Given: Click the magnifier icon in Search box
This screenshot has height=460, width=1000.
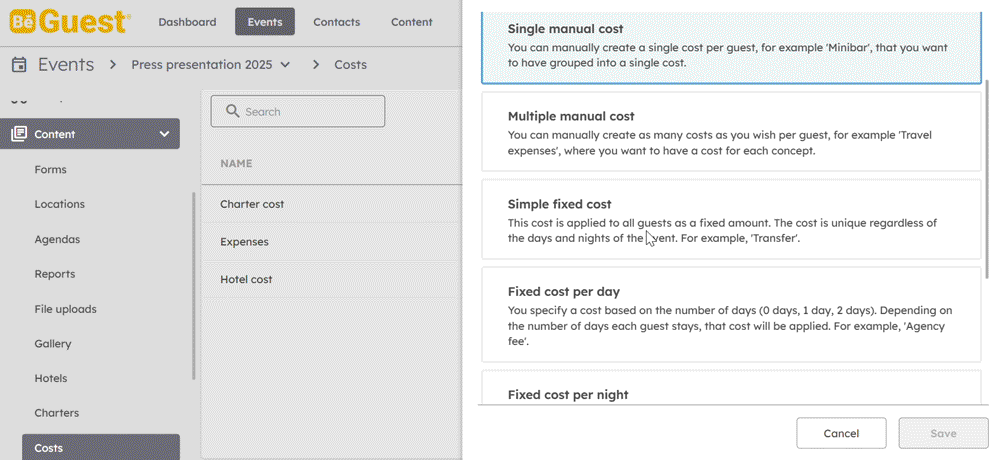Looking at the screenshot, I should click(x=232, y=112).
